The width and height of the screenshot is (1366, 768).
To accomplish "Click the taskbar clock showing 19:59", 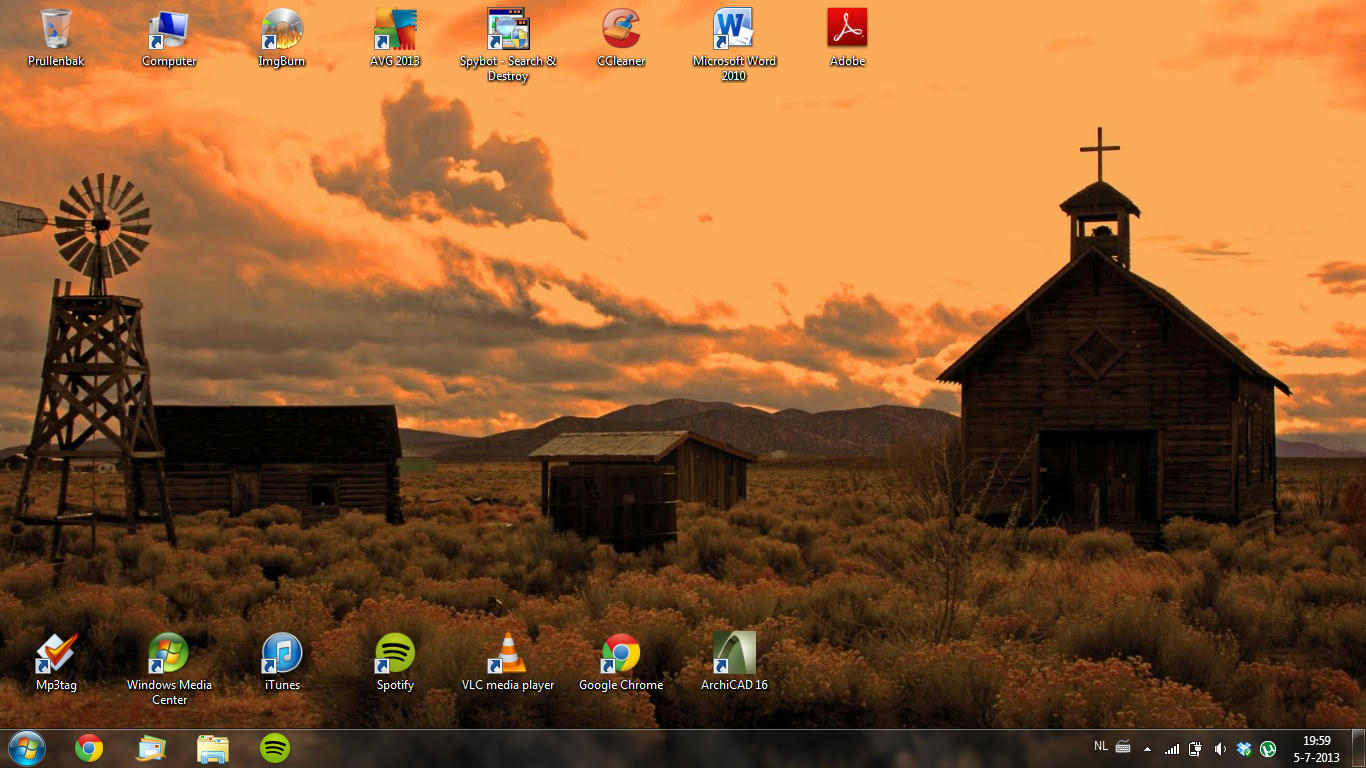I will [1316, 749].
